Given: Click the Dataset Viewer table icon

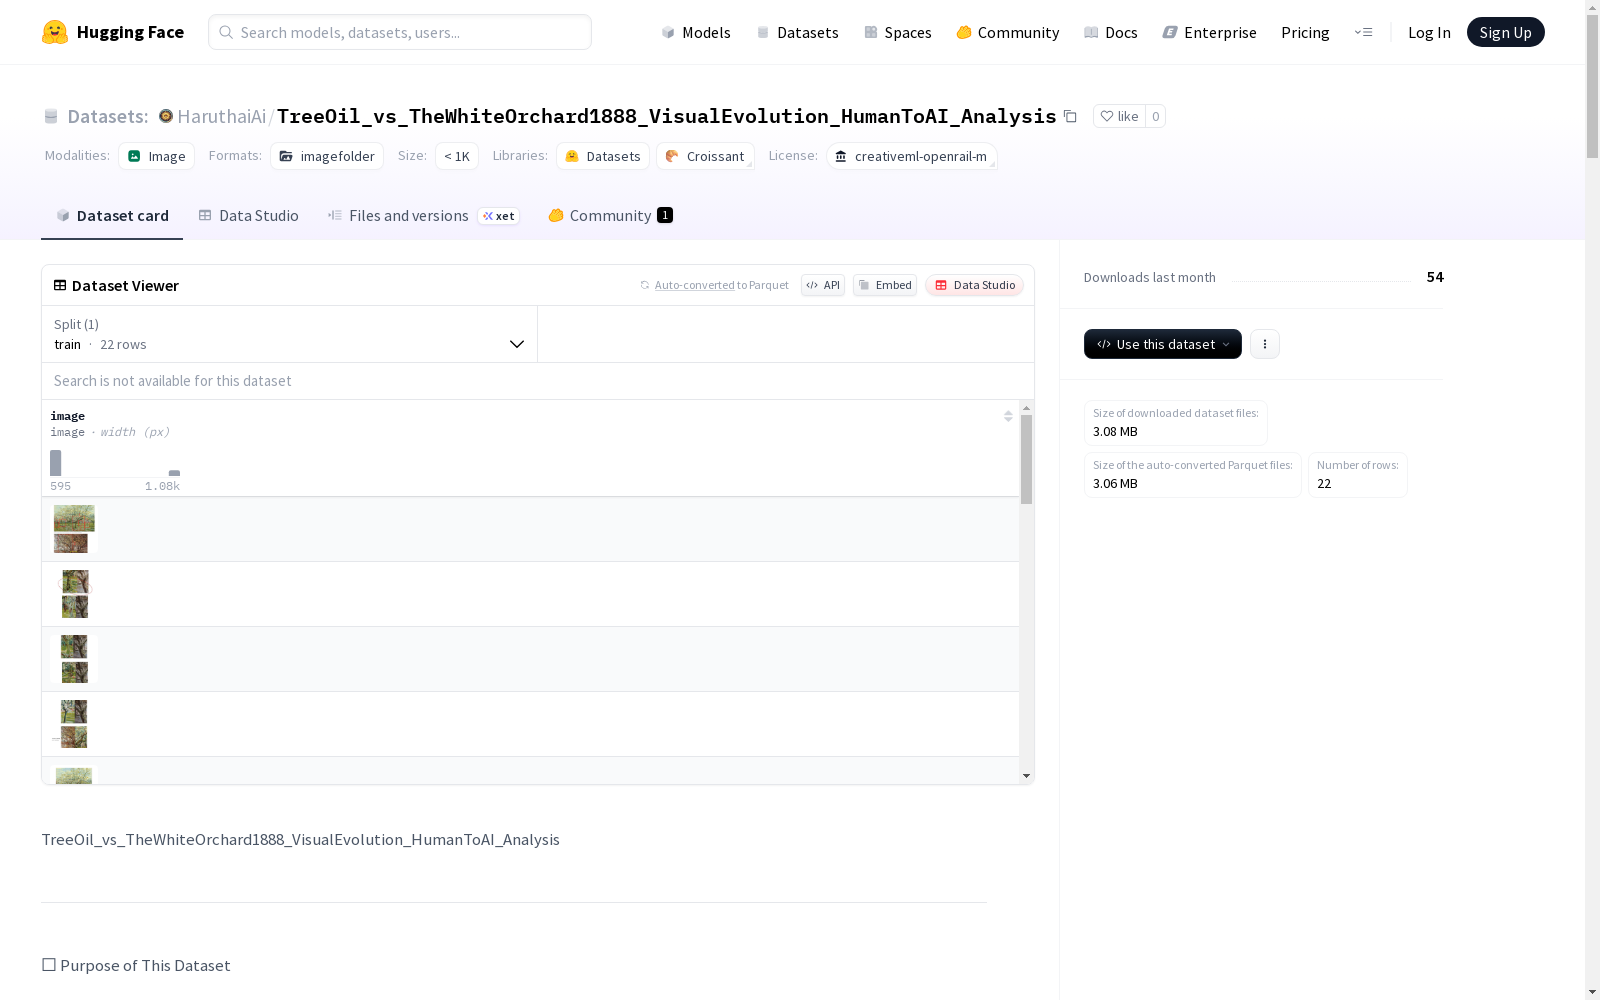Looking at the screenshot, I should (60, 285).
